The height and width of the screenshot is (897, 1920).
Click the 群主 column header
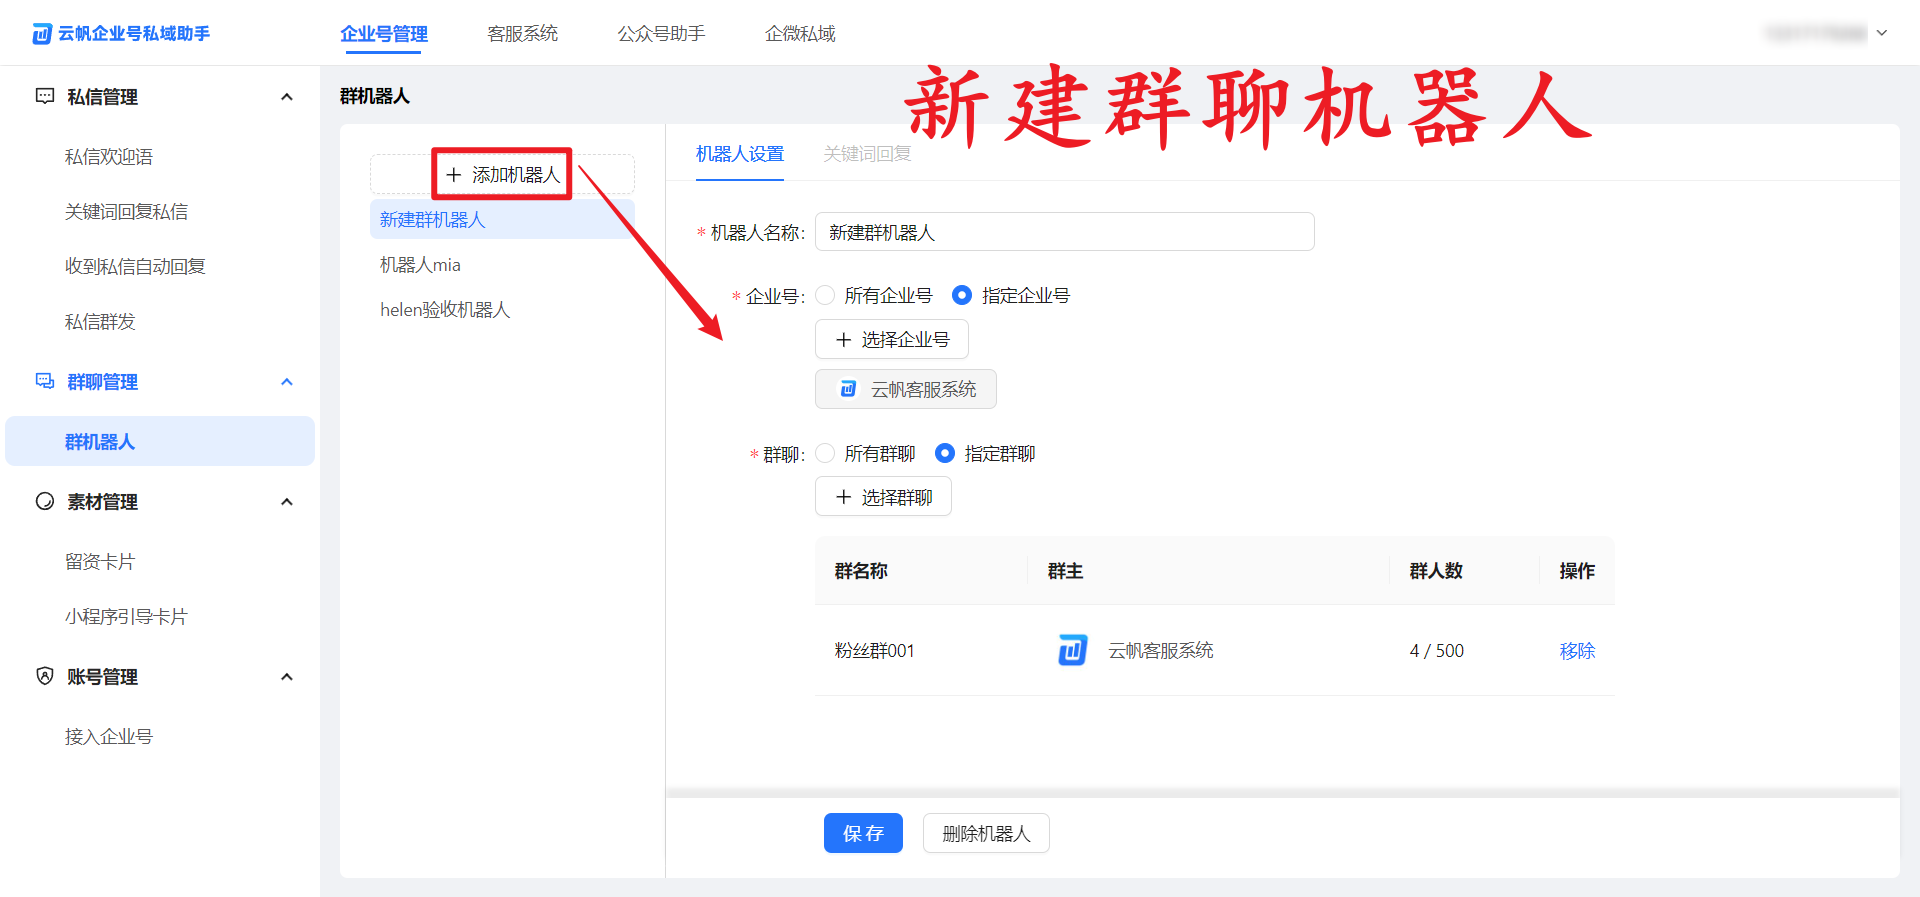(x=1065, y=571)
